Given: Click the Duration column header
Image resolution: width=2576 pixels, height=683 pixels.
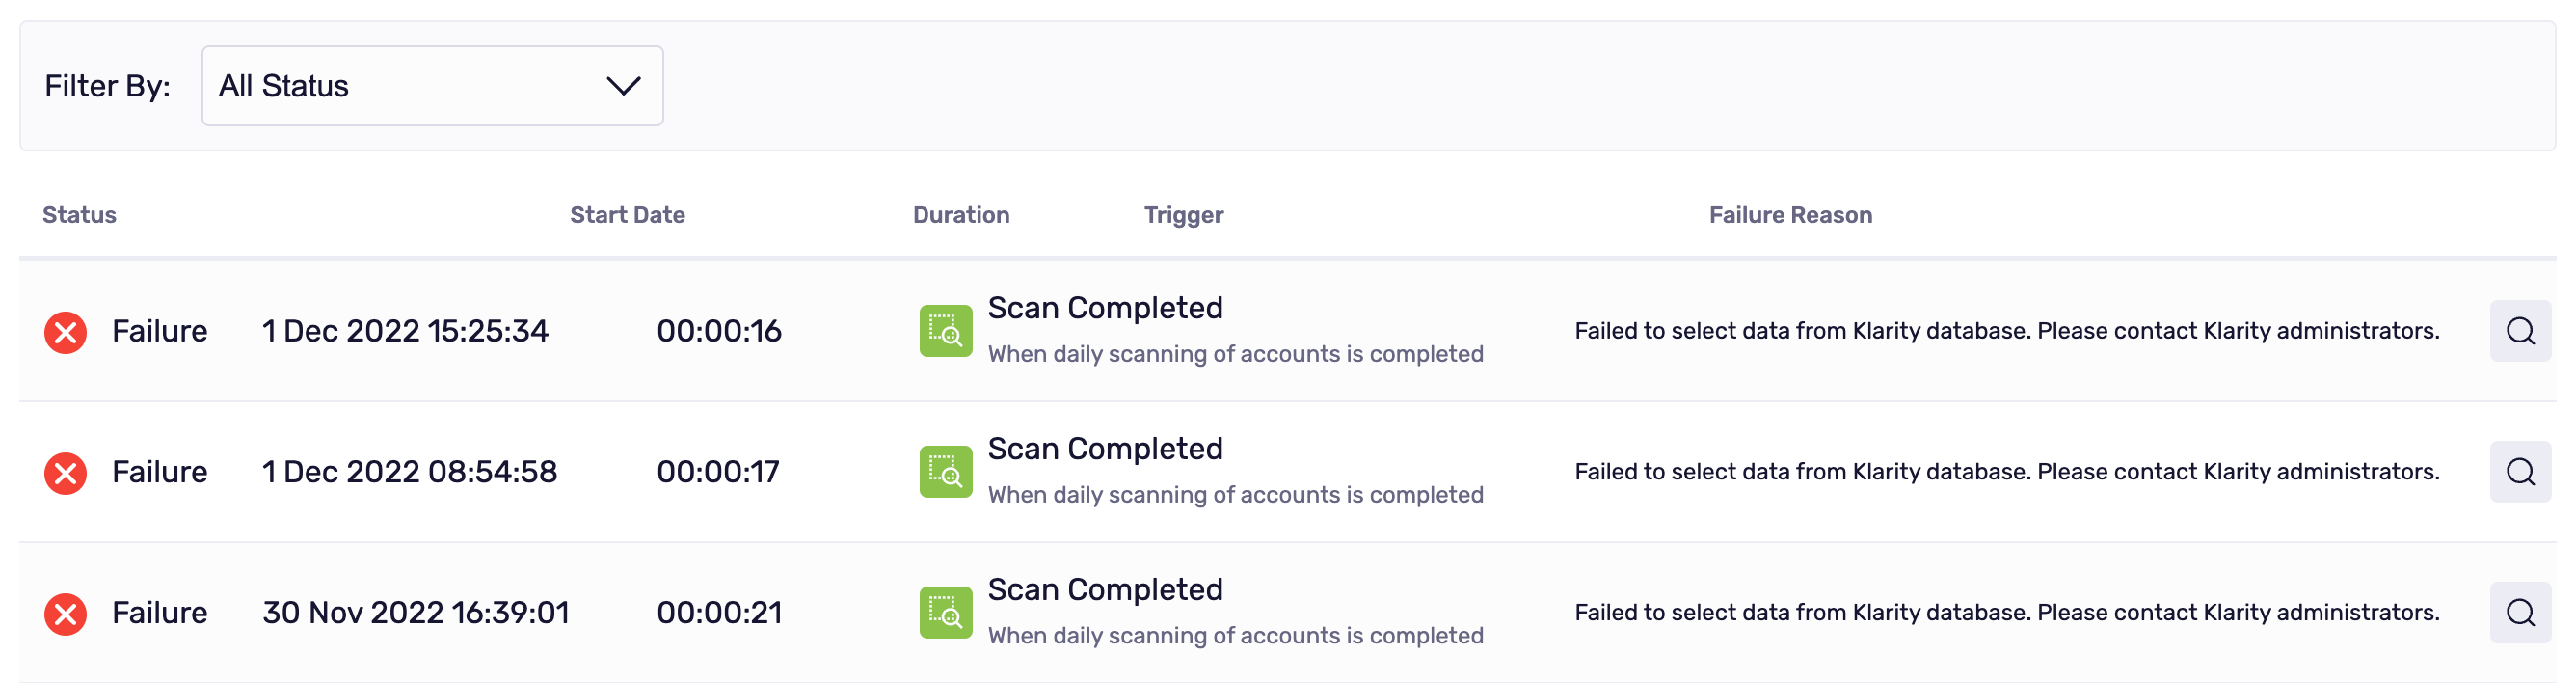Looking at the screenshot, I should pyautogui.click(x=961, y=215).
